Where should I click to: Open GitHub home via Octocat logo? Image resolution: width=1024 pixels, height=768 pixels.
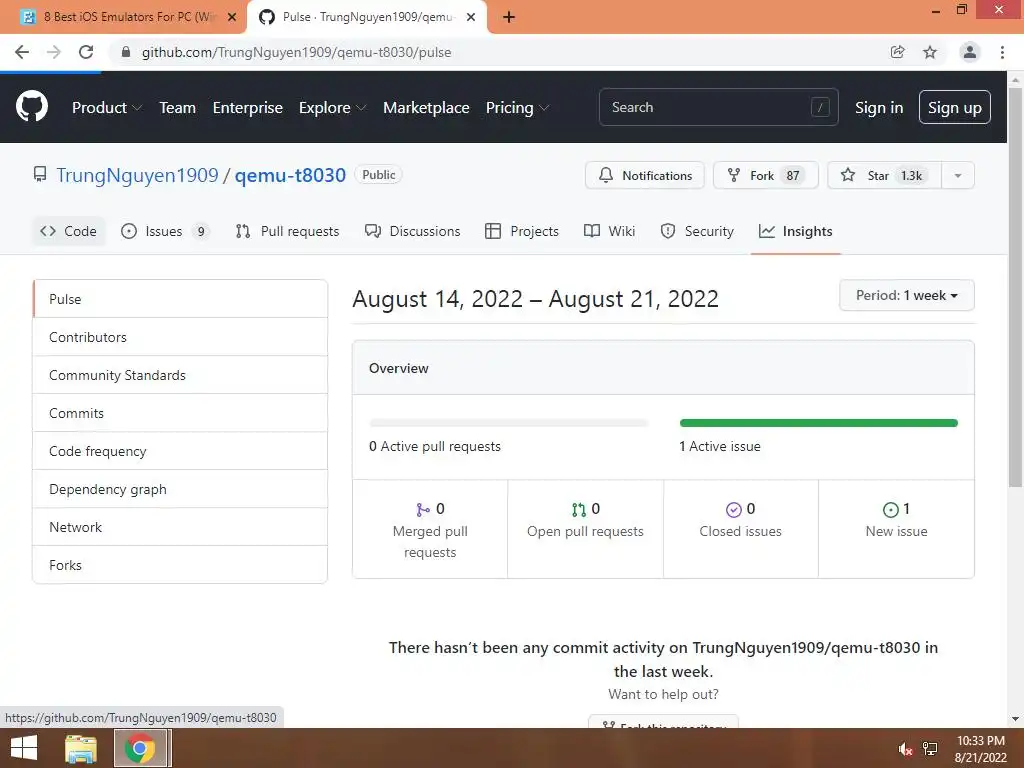point(31,107)
